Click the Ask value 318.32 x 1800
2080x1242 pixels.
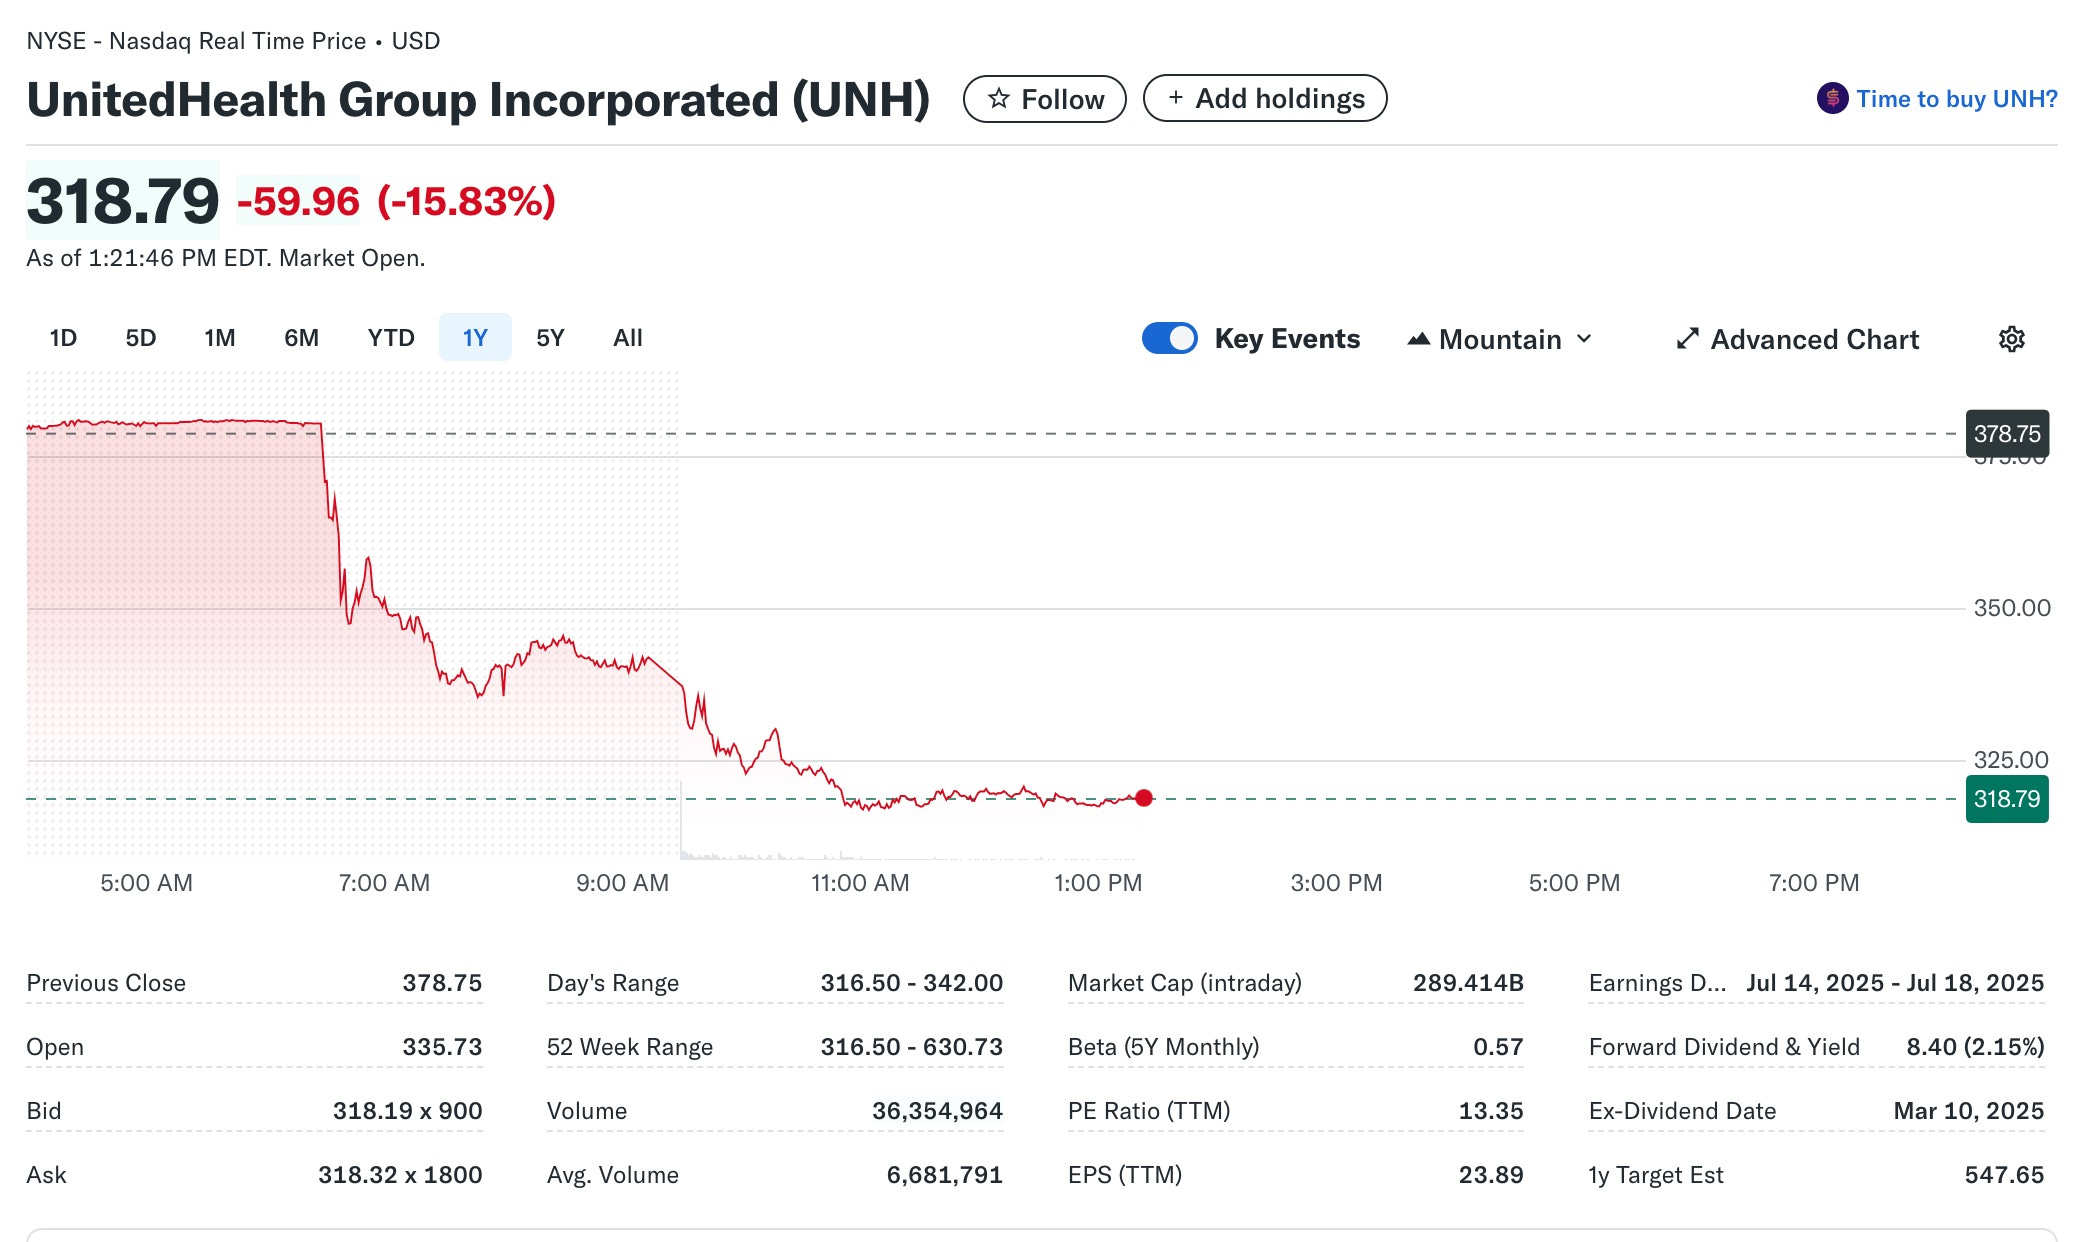click(400, 1175)
